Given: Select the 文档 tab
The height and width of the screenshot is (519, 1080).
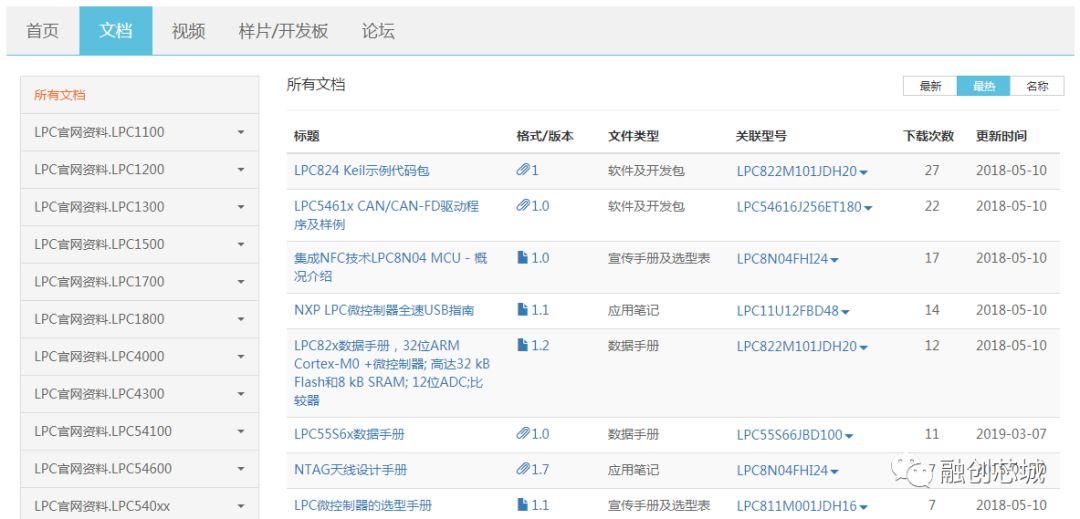Looking at the screenshot, I should (x=116, y=31).
